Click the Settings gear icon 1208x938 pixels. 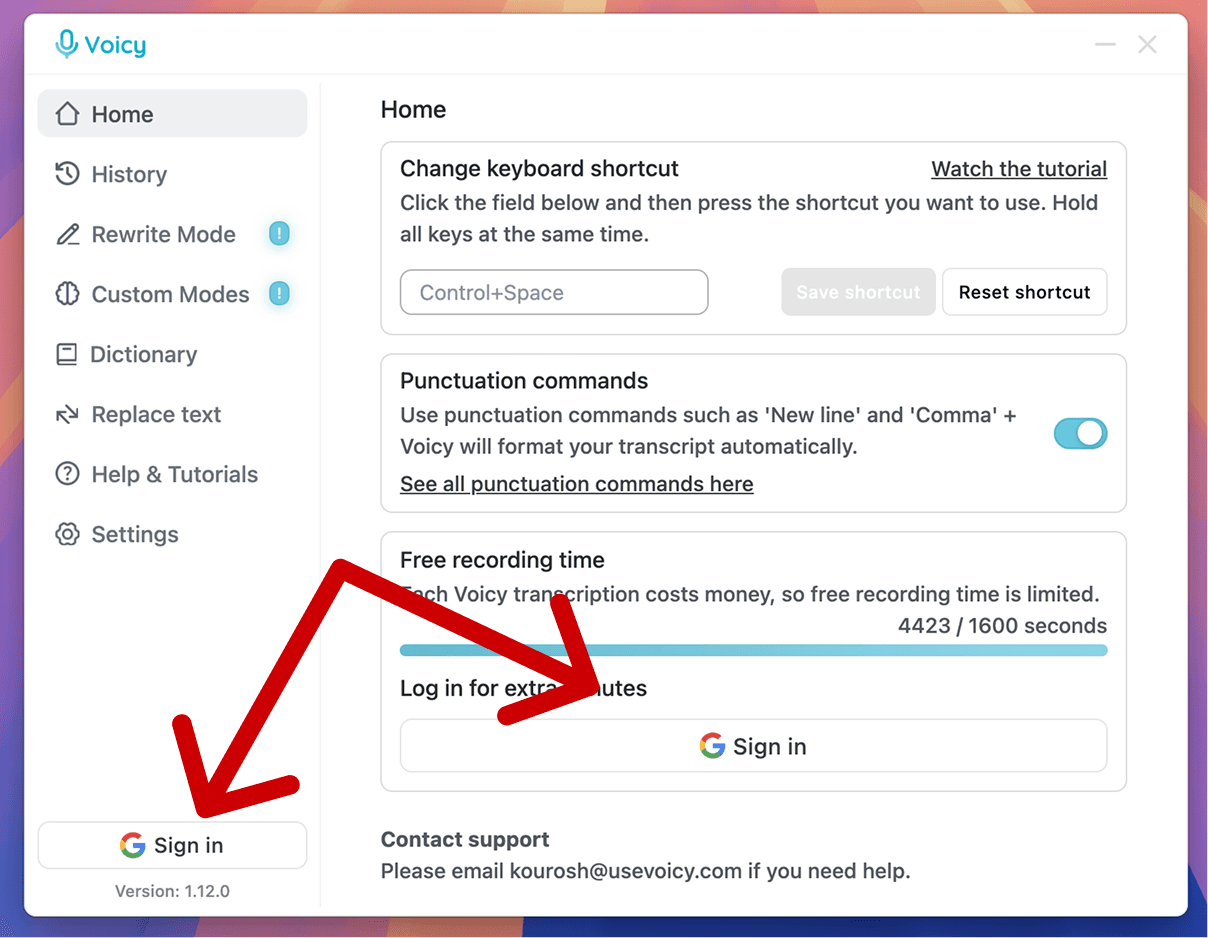[67, 534]
